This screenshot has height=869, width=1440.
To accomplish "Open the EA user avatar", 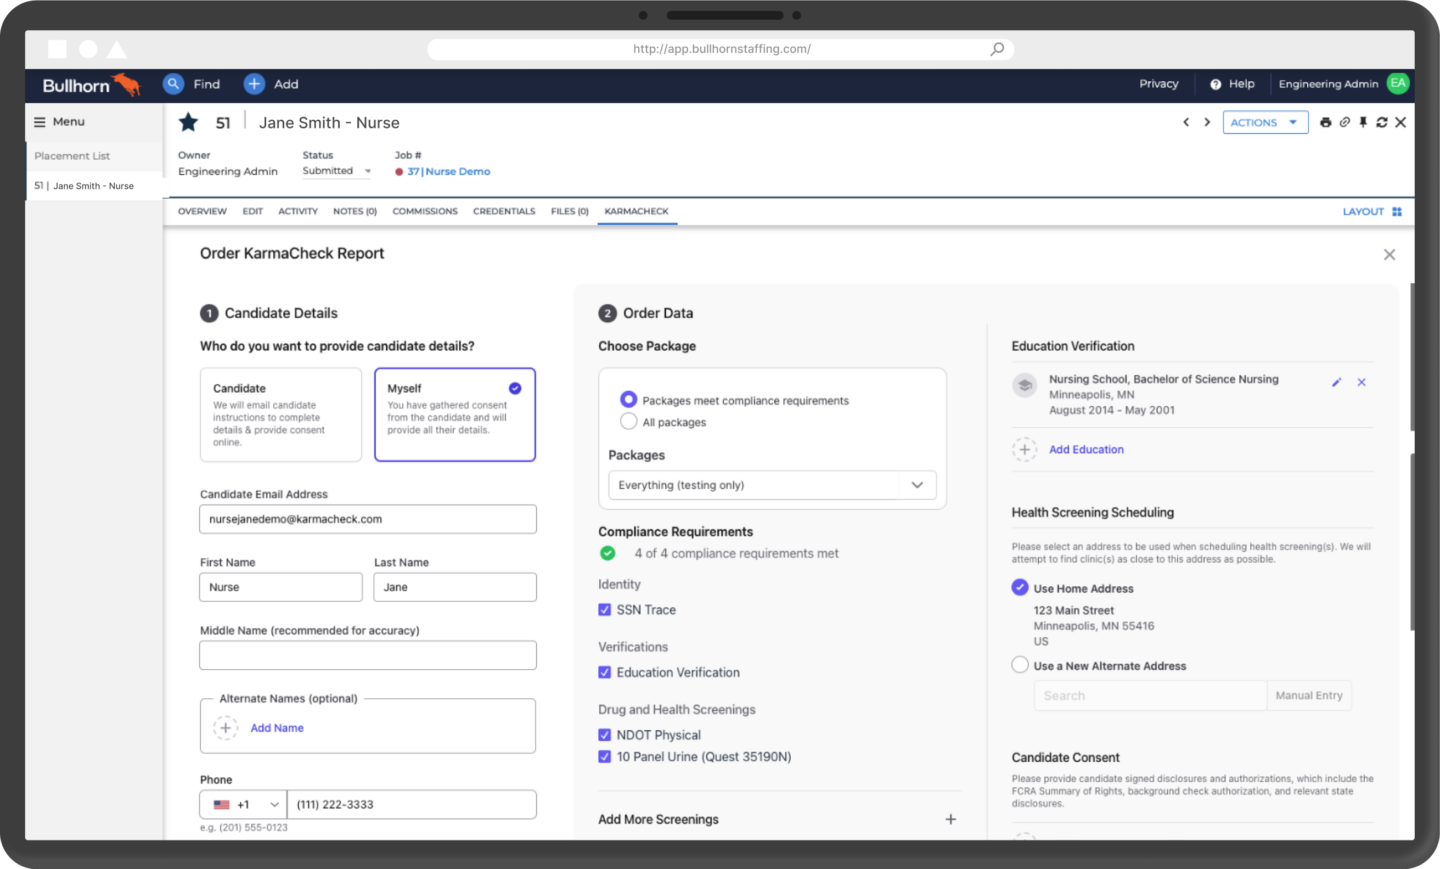I will coord(1398,84).
